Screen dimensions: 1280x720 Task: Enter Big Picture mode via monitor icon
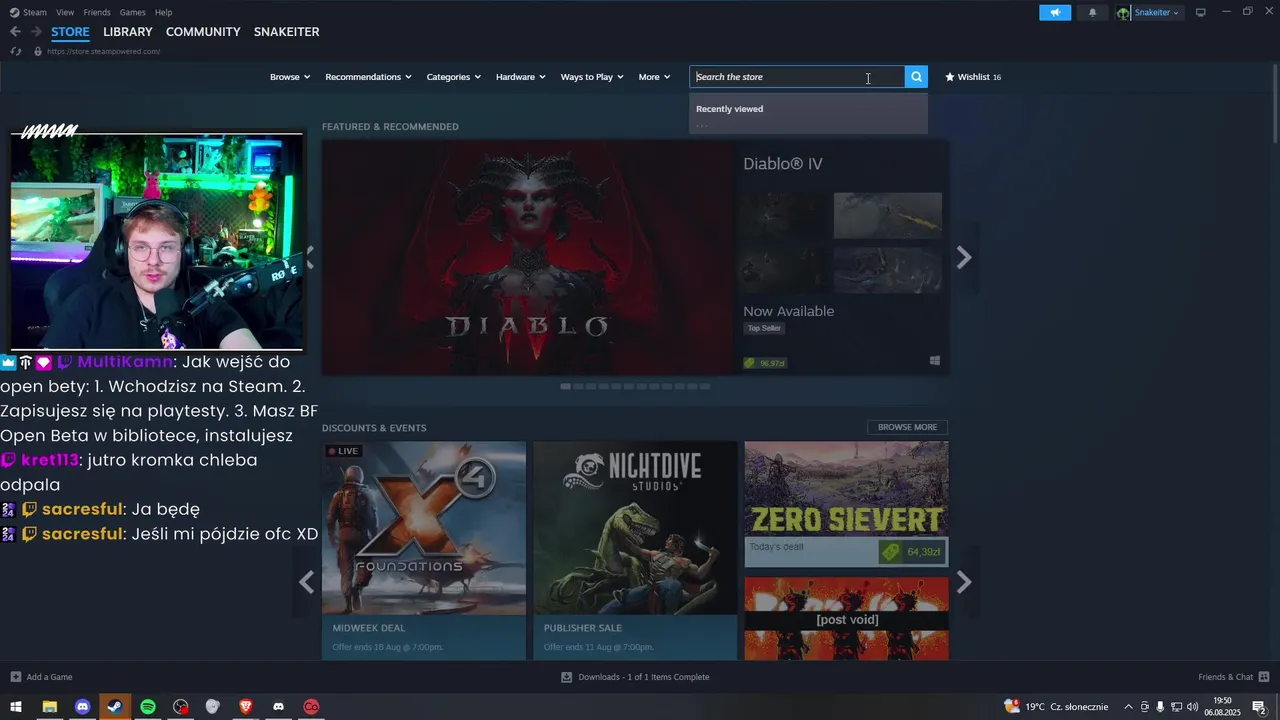[1200, 12]
